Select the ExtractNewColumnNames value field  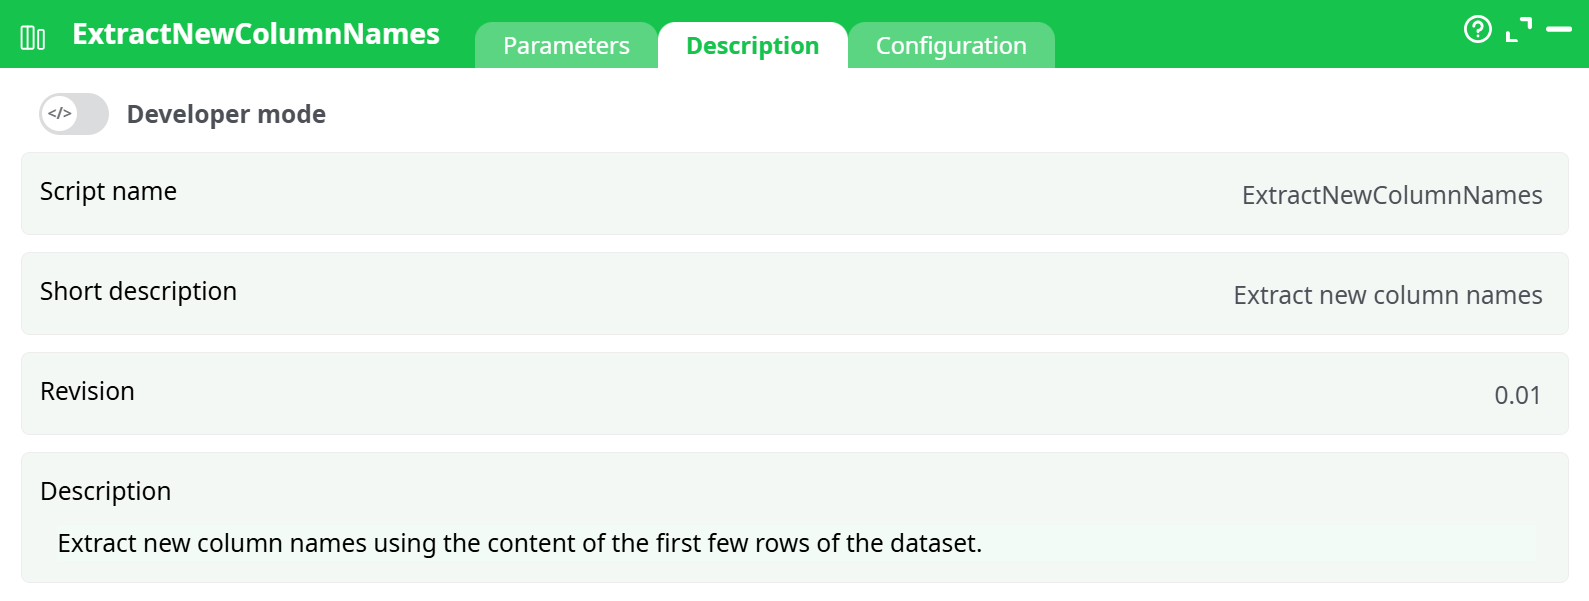coord(1392,195)
